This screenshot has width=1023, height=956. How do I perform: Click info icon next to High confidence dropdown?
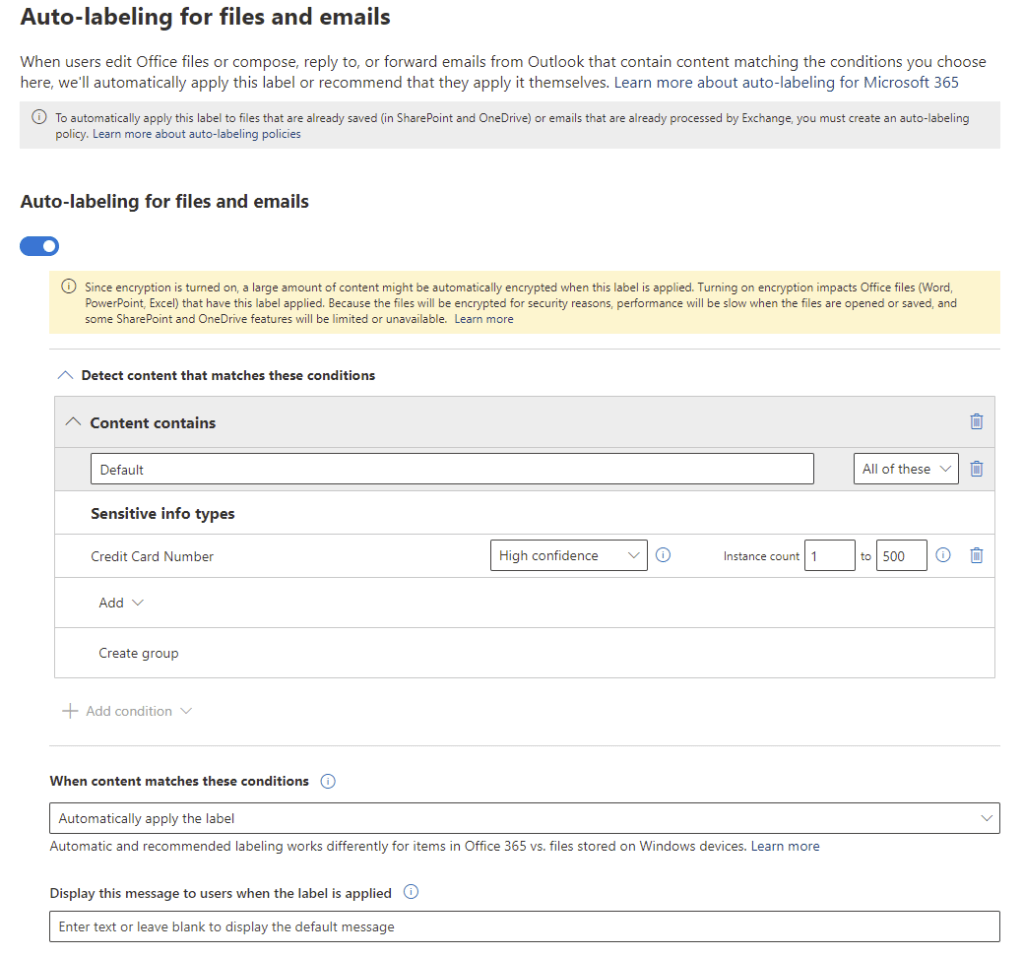662,556
